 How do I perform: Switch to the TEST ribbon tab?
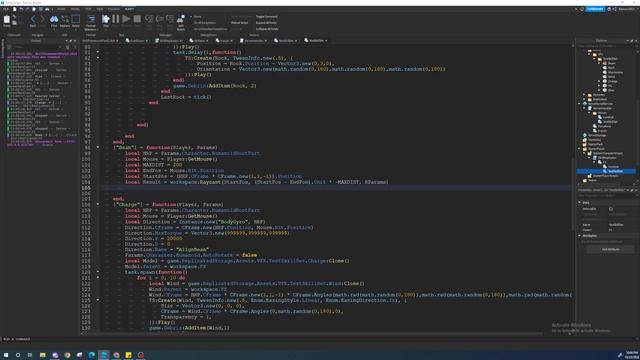tap(88, 9)
